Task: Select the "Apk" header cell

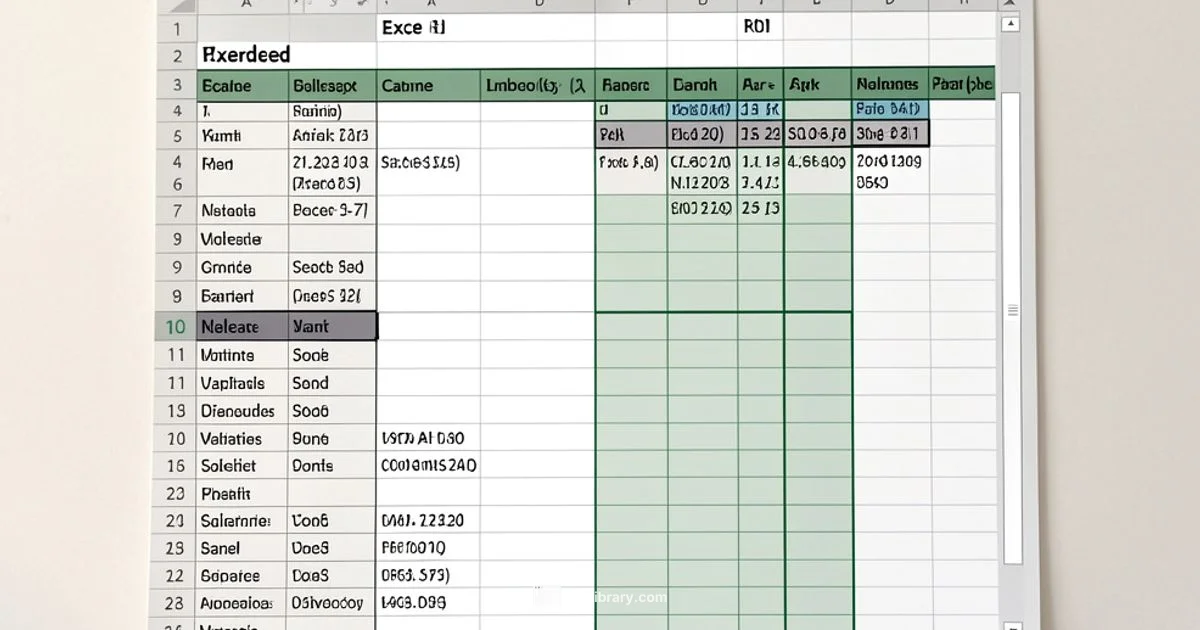Action: click(815, 85)
